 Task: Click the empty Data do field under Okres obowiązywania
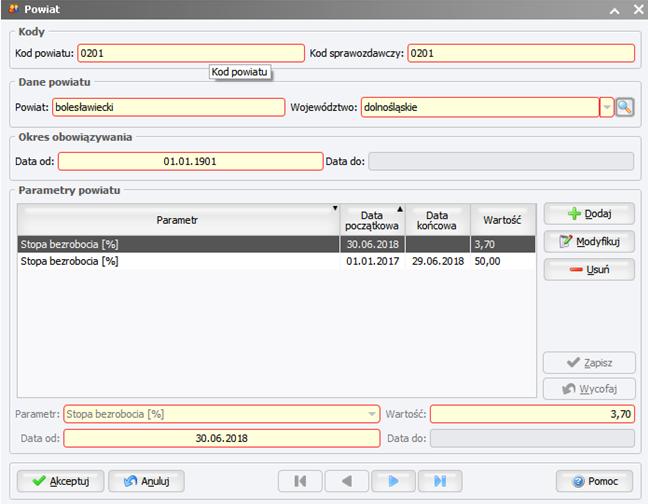[501, 161]
